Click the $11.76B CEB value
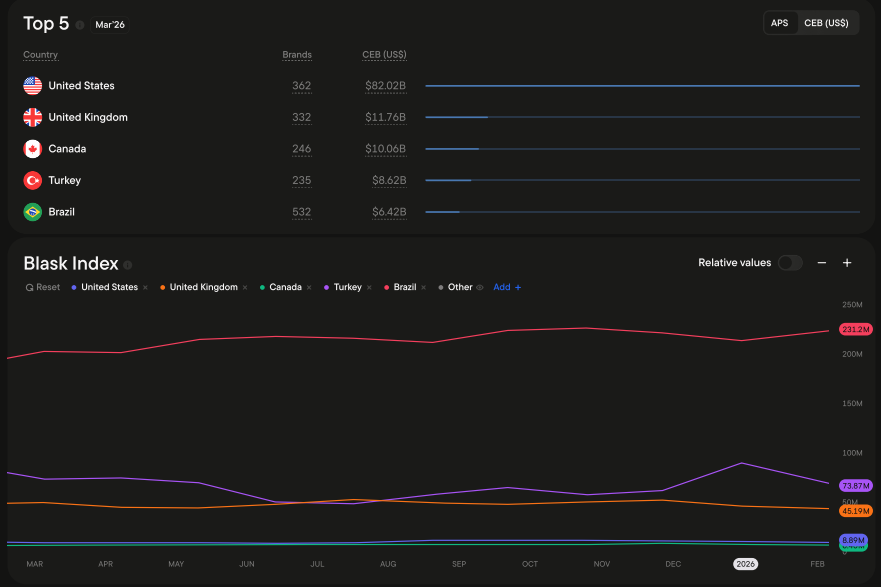This screenshot has width=881, height=587. tap(385, 117)
